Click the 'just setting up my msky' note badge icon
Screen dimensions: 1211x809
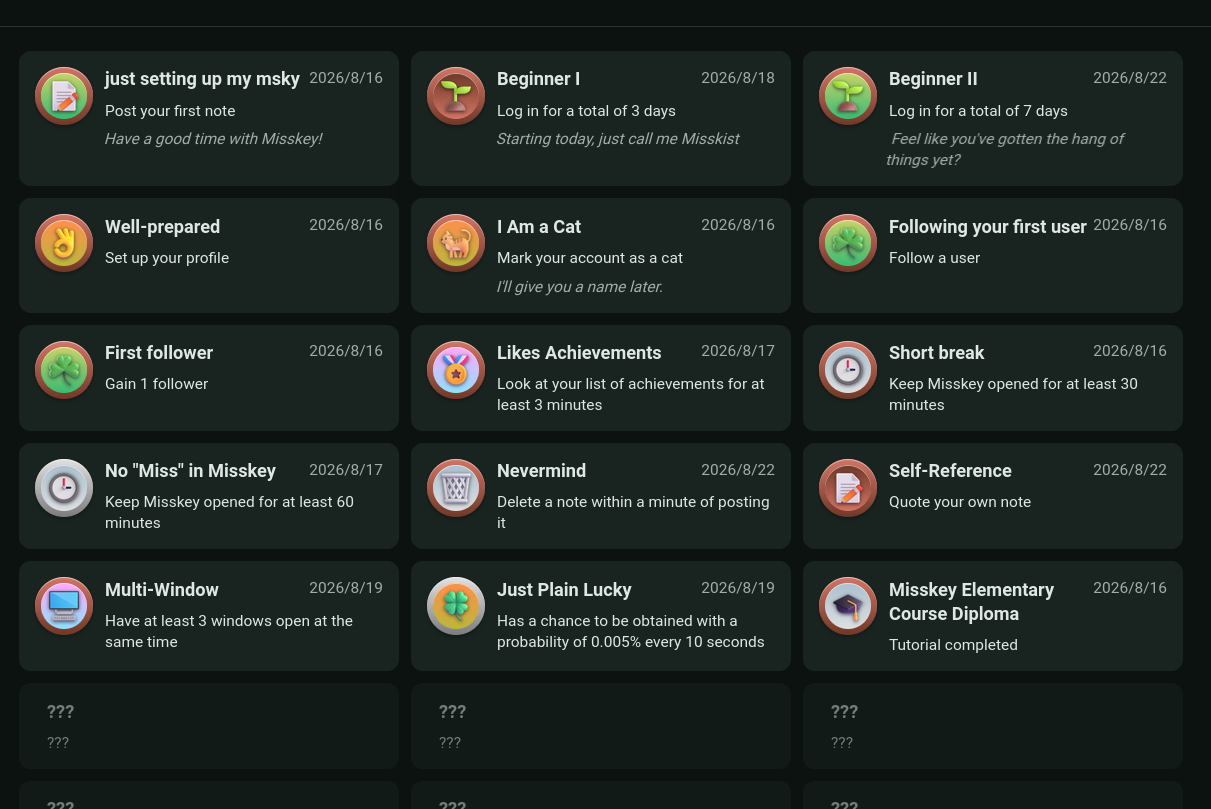point(64,96)
